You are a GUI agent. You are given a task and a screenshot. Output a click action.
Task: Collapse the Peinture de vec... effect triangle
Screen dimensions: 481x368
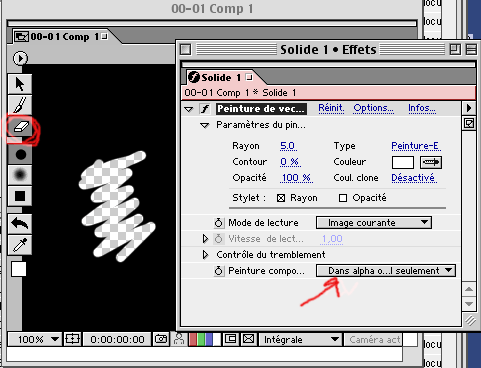pyautogui.click(x=189, y=109)
